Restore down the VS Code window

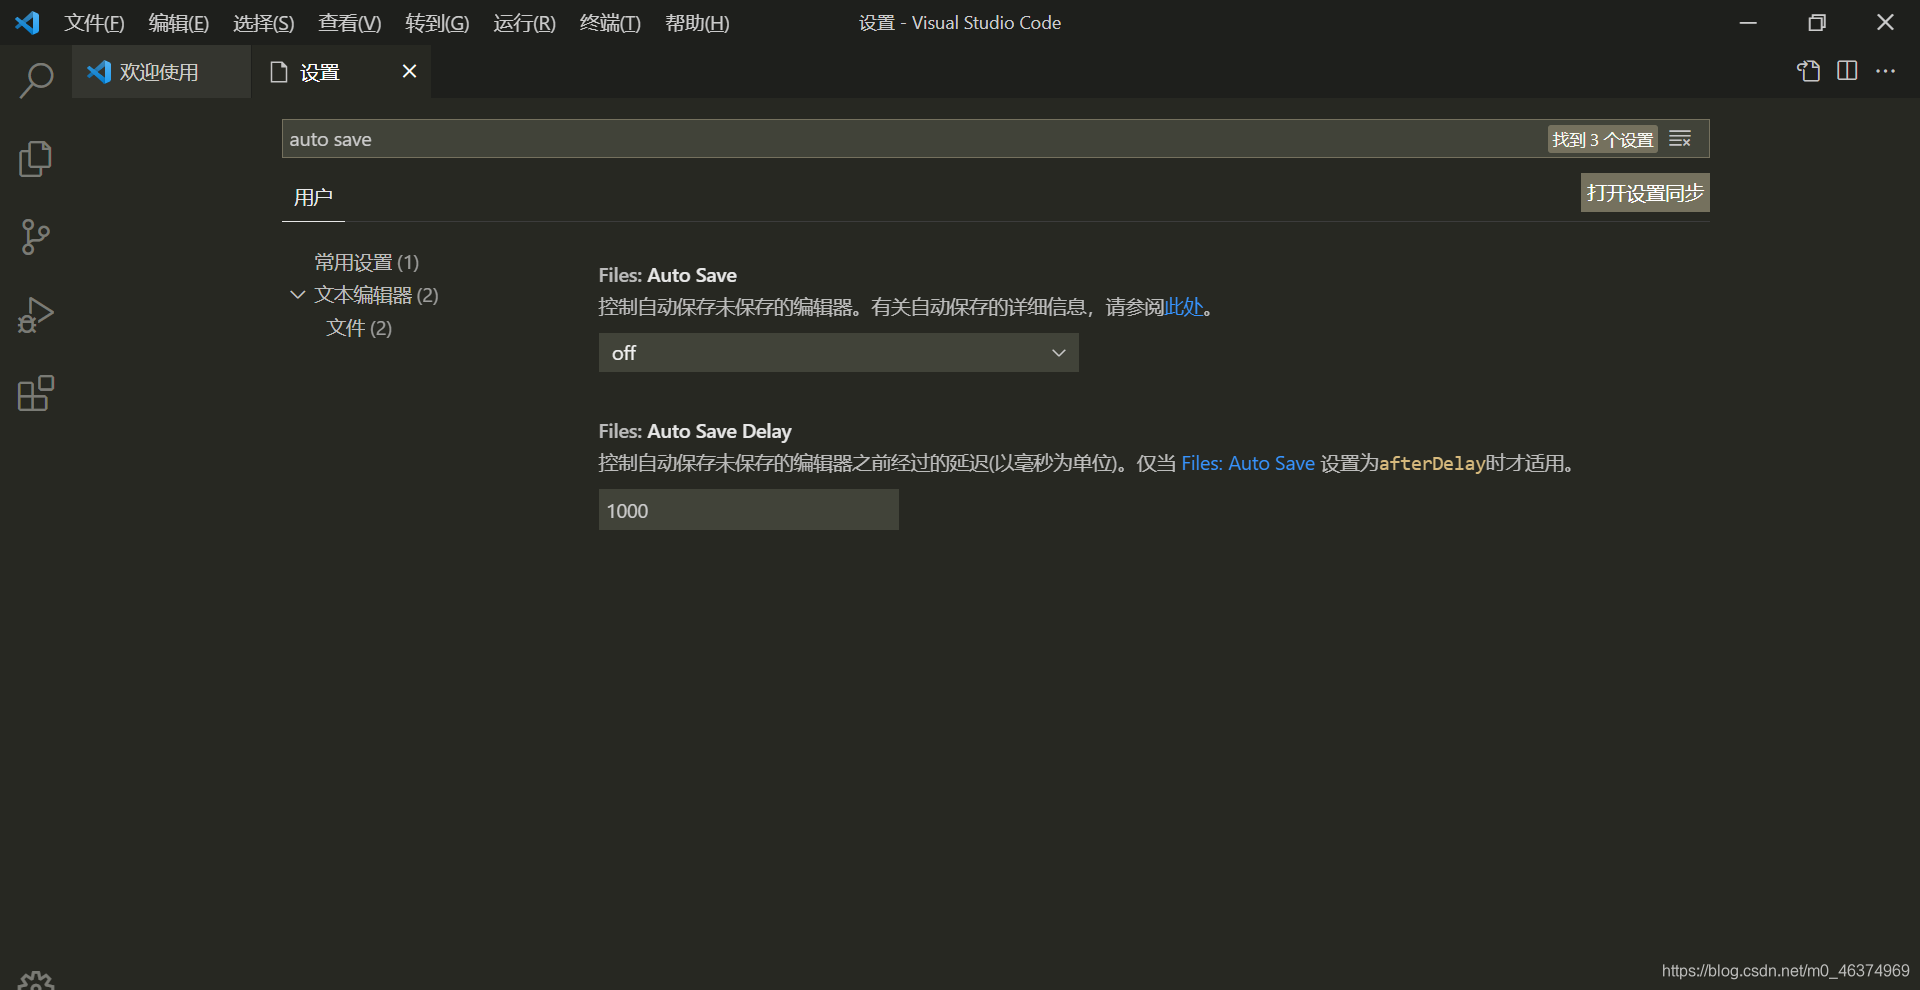[1817, 22]
